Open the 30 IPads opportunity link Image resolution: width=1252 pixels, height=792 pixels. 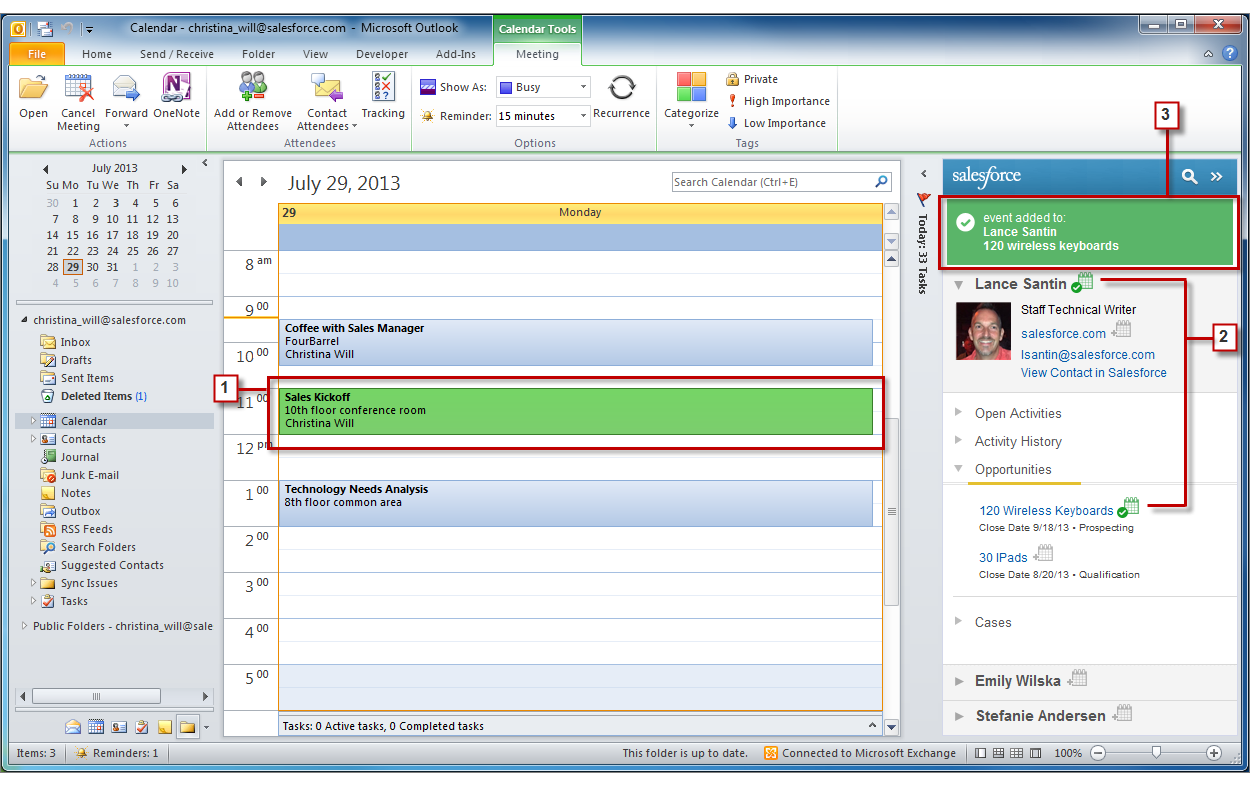(x=1003, y=558)
